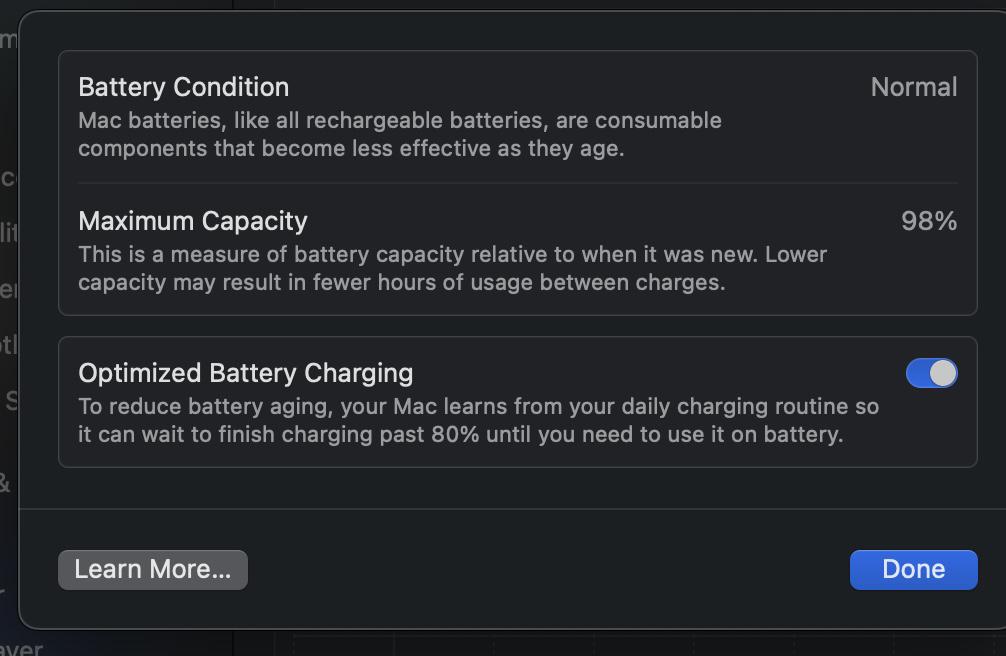Choose the cut-off 'lit' sidebar entry
The width and height of the screenshot is (1006, 656).
tap(8, 232)
